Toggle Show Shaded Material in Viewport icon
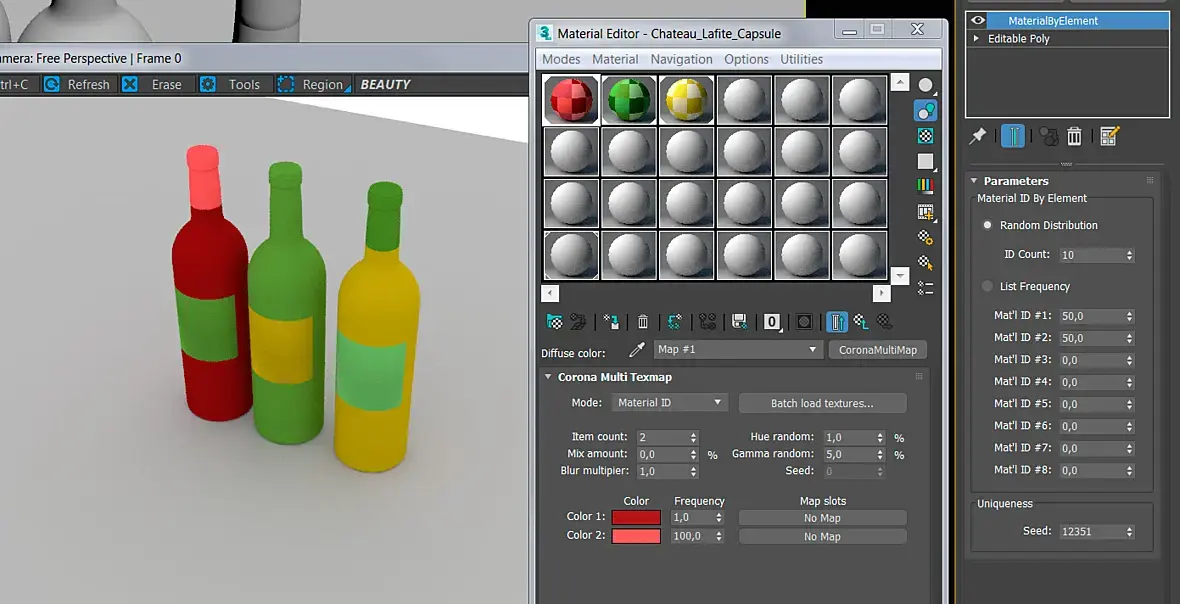The image size is (1180, 604). click(x=804, y=322)
